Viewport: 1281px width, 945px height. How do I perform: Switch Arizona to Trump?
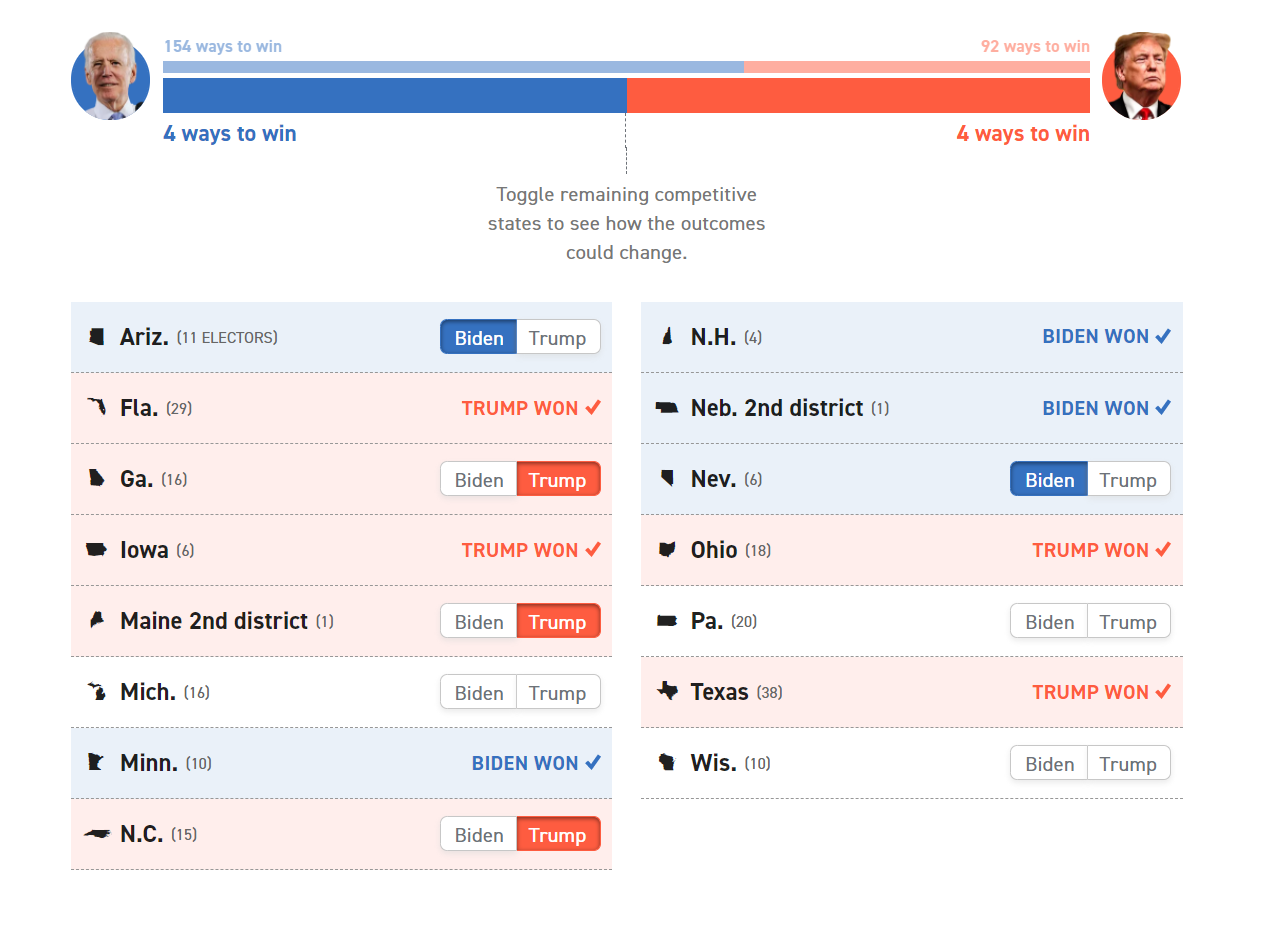(x=557, y=338)
